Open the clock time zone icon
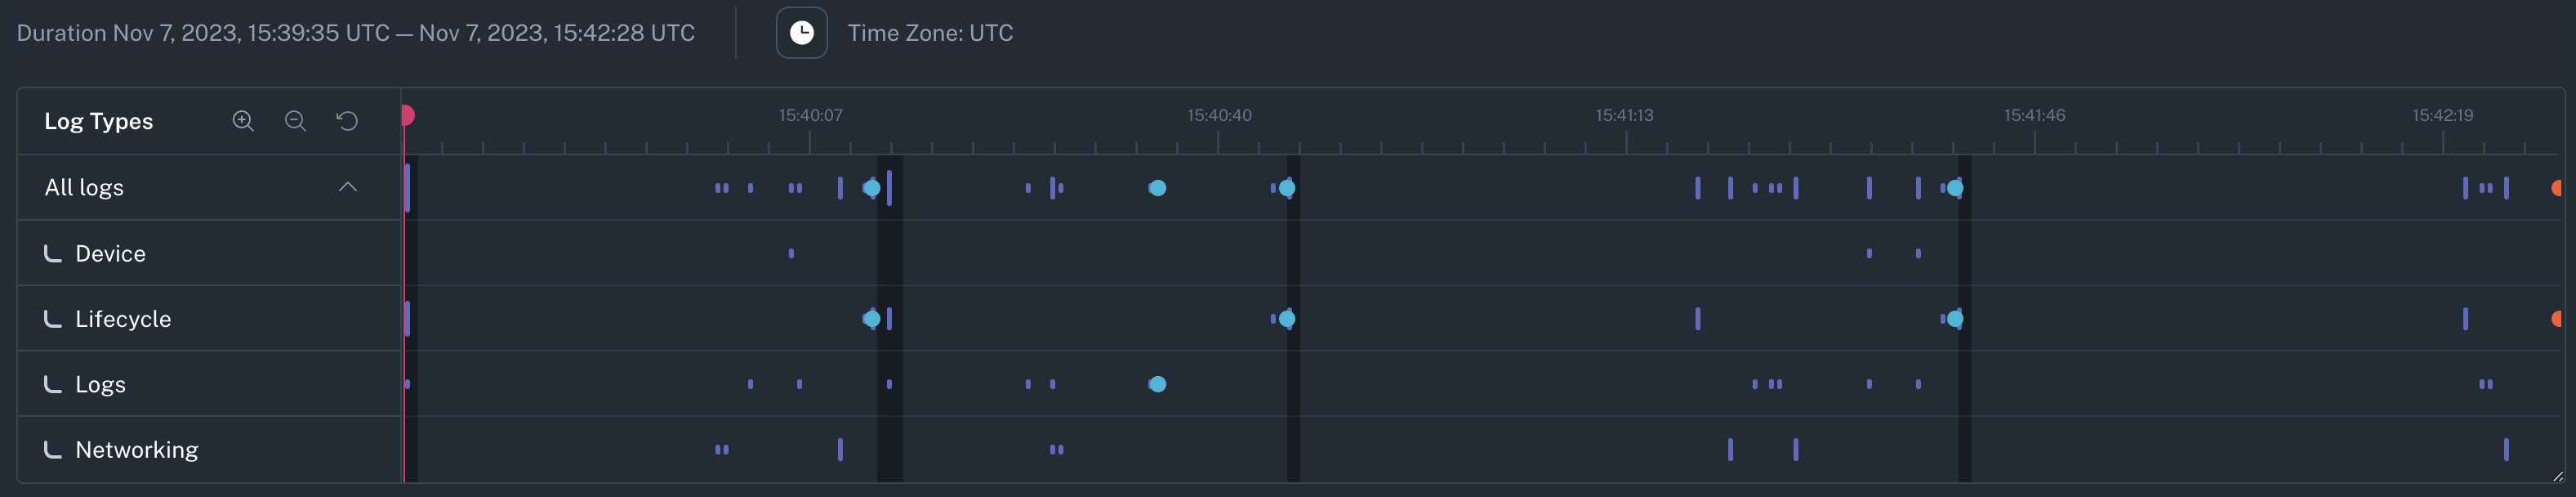Screen dimensions: 2576x497 801,33
